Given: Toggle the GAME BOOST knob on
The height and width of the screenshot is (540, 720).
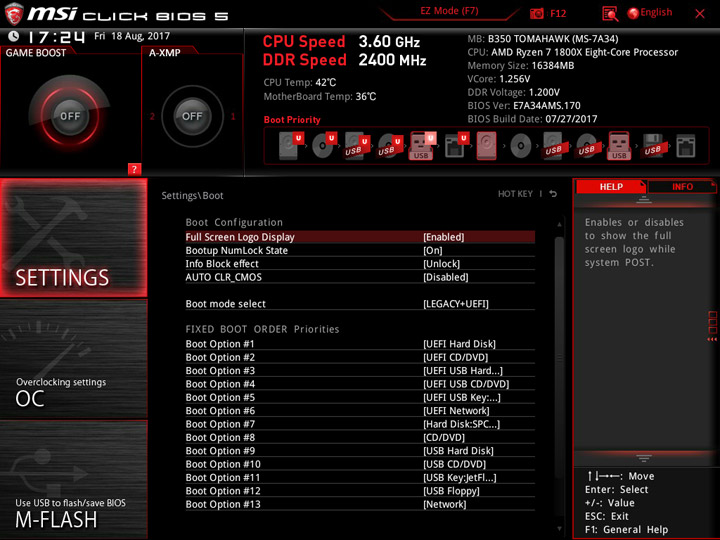Looking at the screenshot, I should click(x=70, y=116).
